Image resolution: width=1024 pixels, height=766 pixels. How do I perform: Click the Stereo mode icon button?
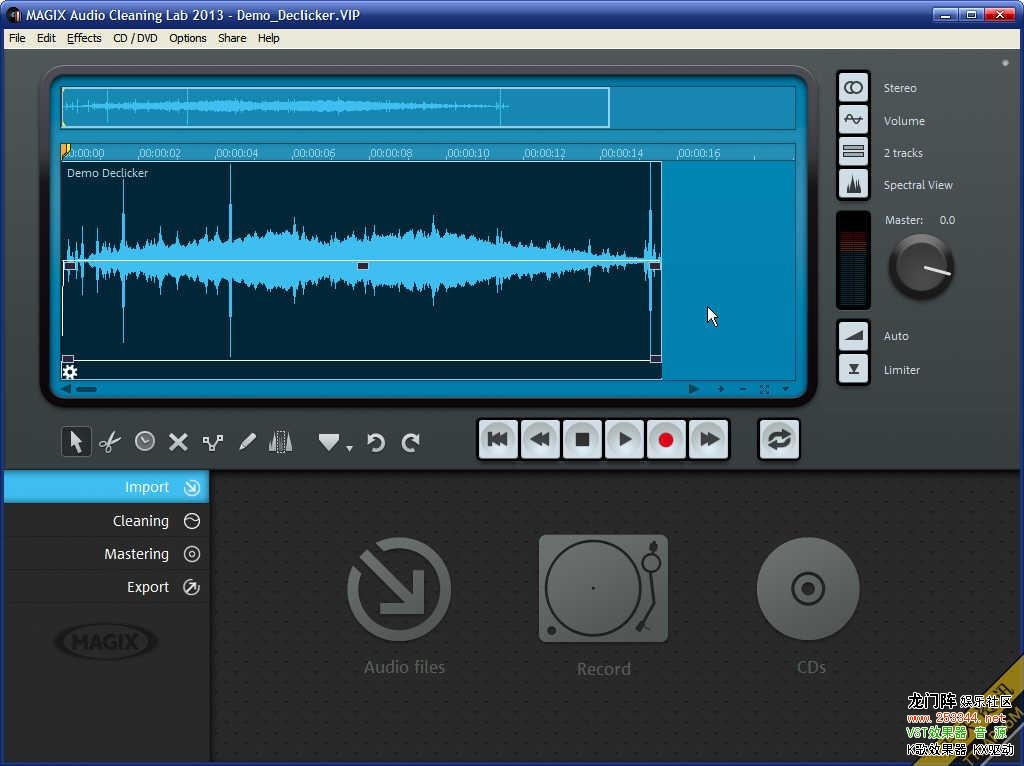(853, 88)
